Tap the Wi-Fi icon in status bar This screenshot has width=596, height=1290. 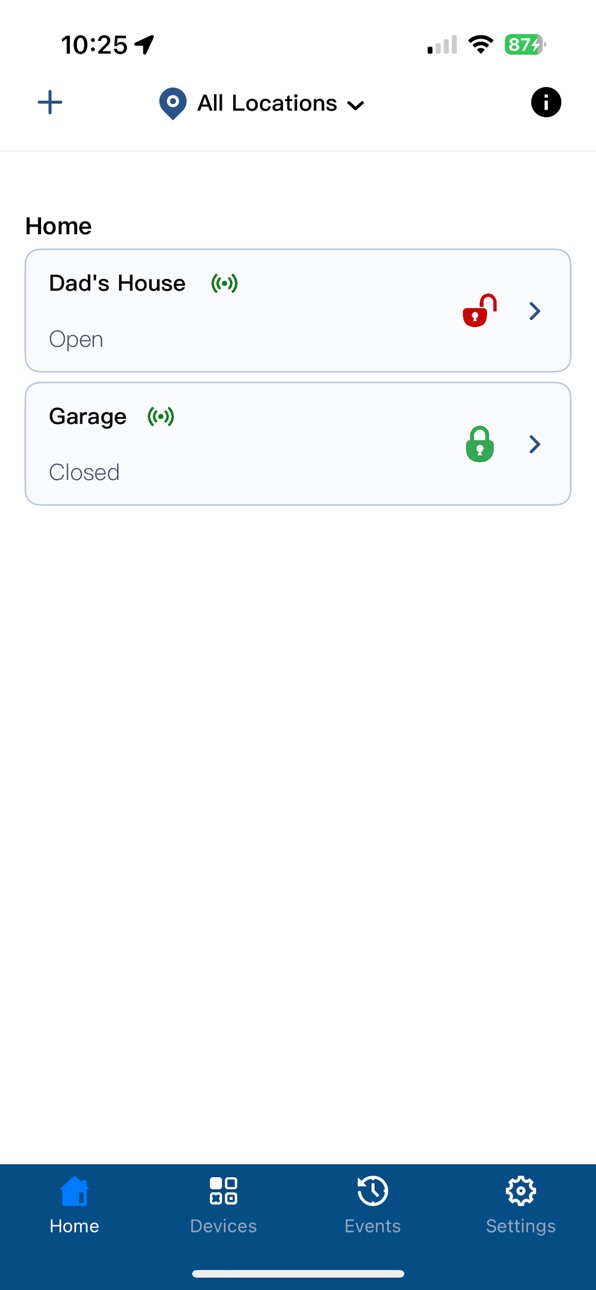[x=481, y=45]
